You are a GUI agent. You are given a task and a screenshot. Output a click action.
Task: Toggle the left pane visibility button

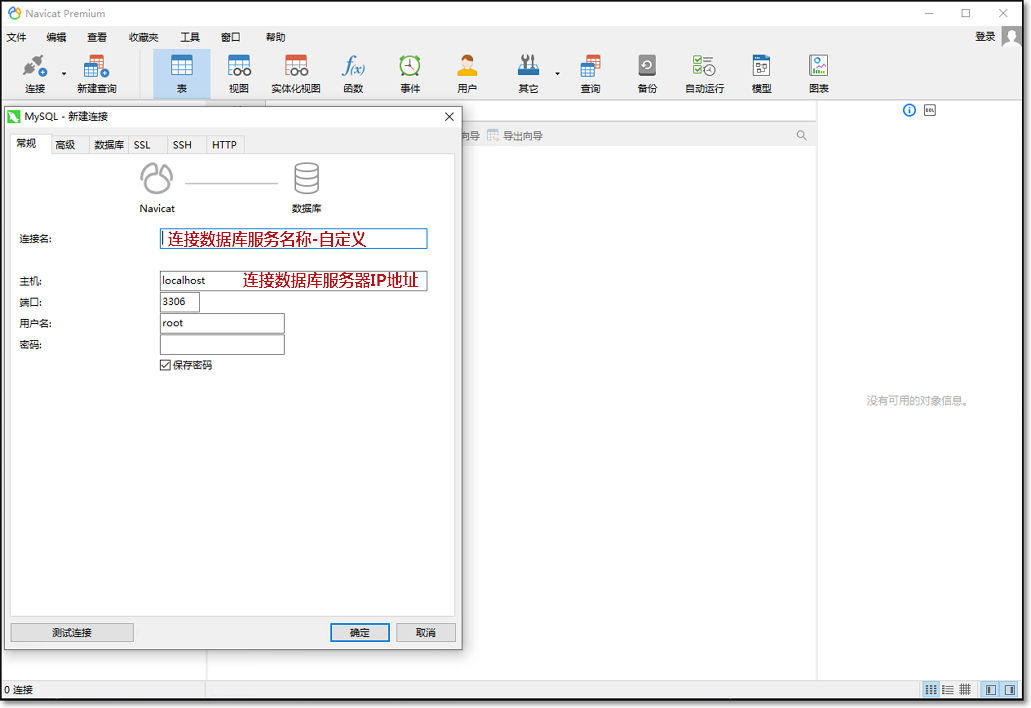pos(989,690)
